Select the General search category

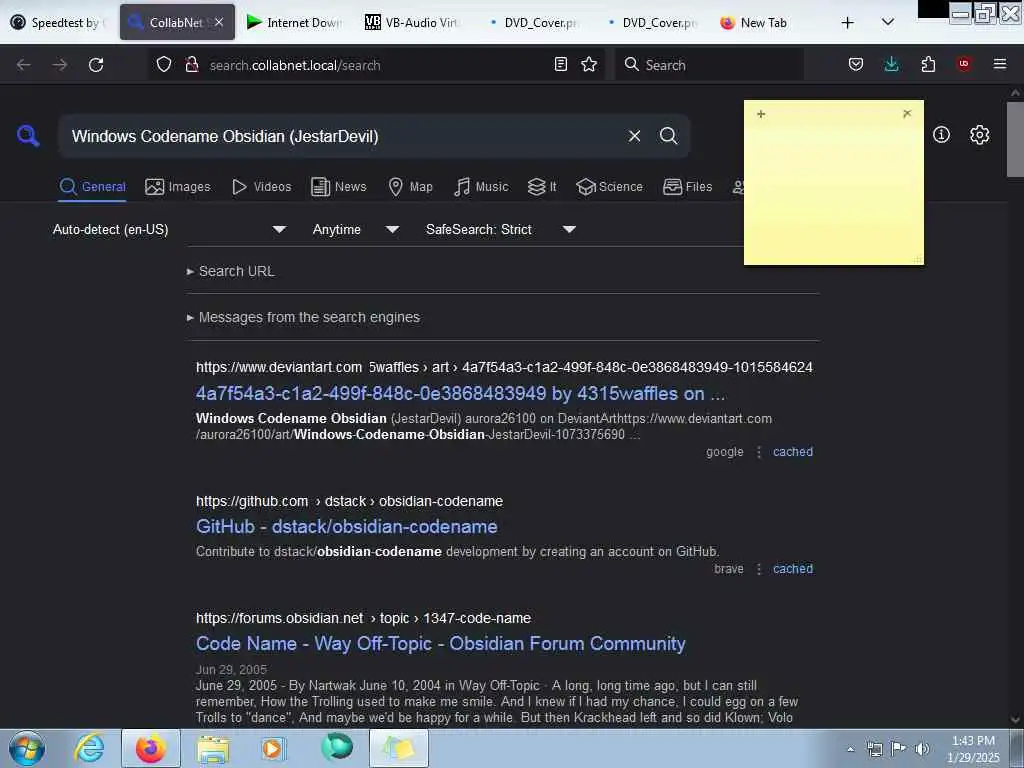92,187
